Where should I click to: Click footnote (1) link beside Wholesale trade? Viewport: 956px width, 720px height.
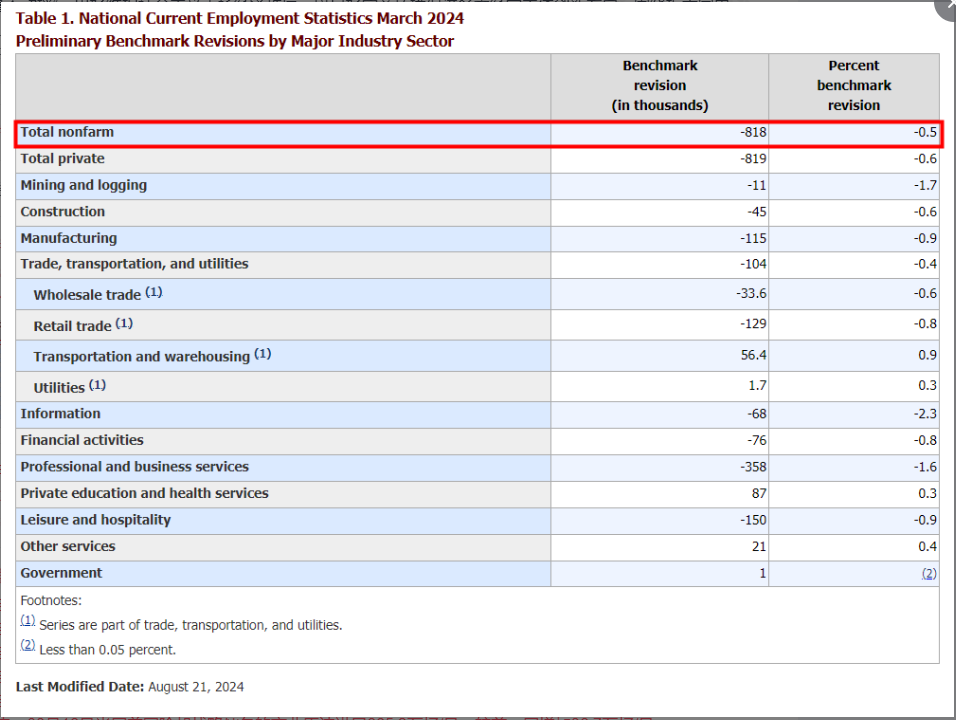point(153,292)
